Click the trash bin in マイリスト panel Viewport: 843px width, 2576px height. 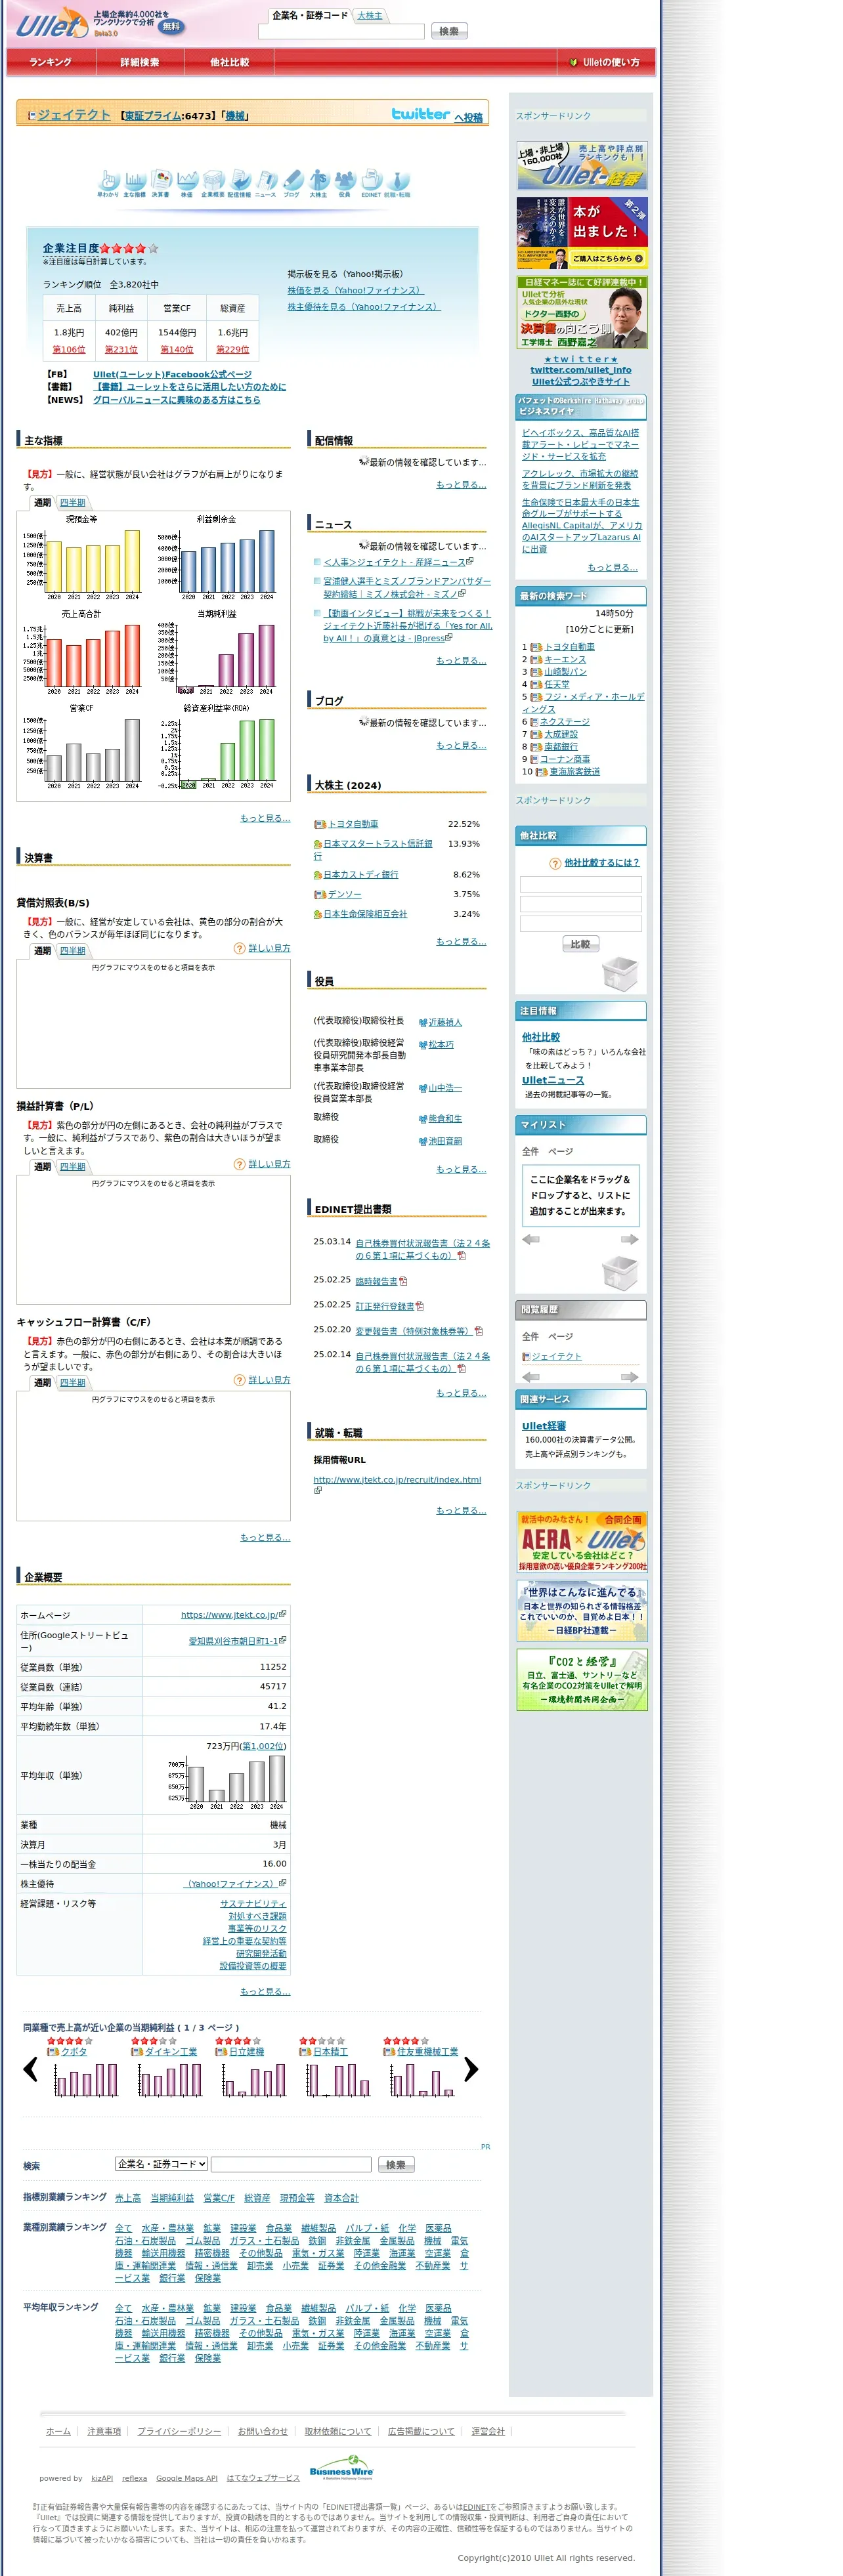coord(619,1272)
